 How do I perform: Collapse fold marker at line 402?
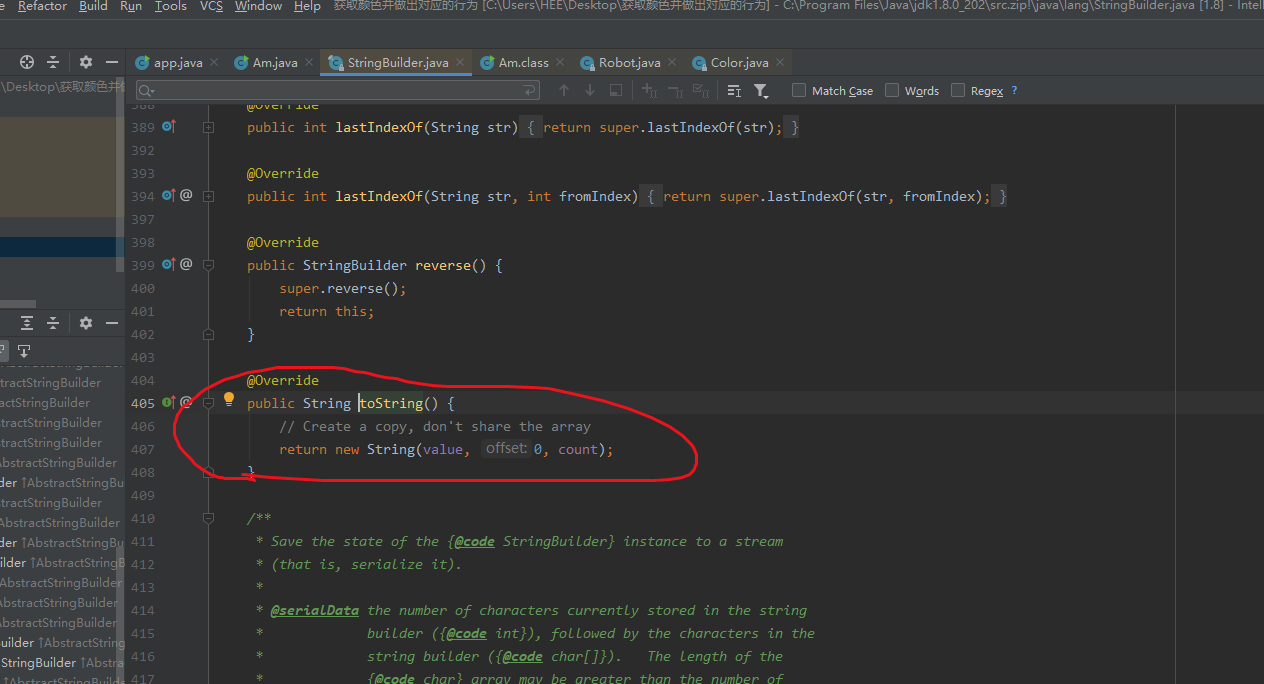pos(208,334)
